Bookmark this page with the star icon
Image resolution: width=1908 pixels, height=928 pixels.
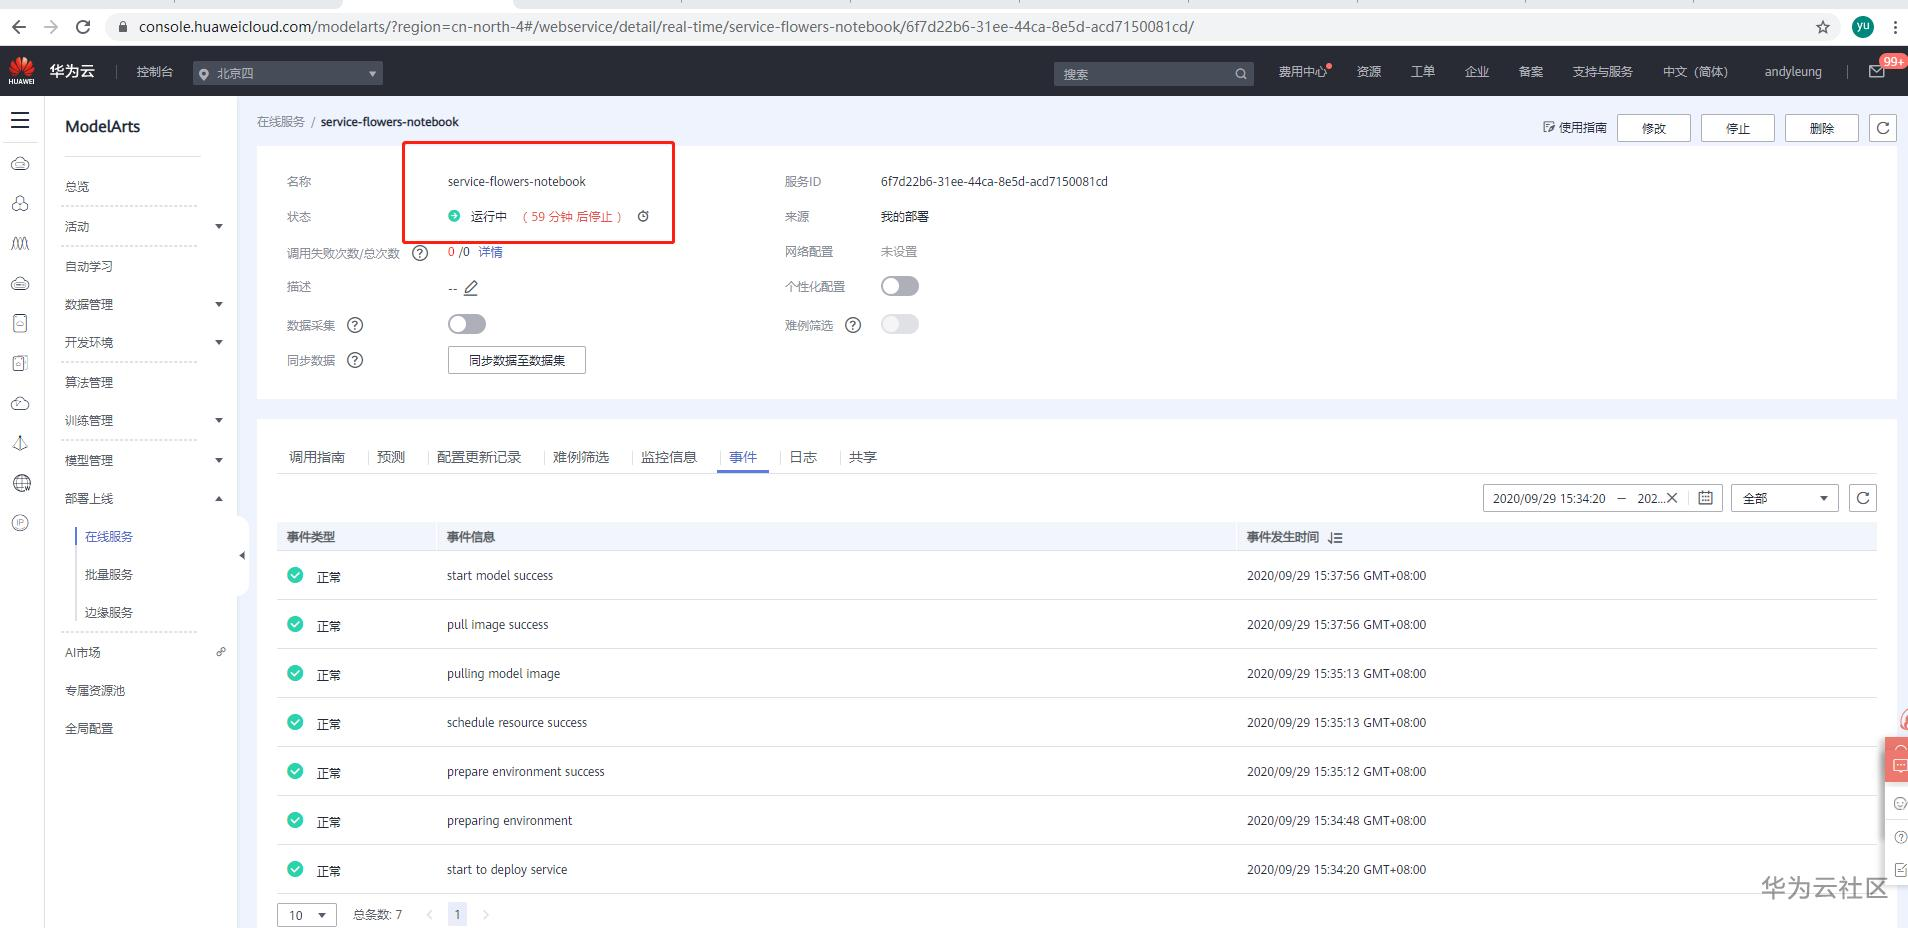(1823, 27)
